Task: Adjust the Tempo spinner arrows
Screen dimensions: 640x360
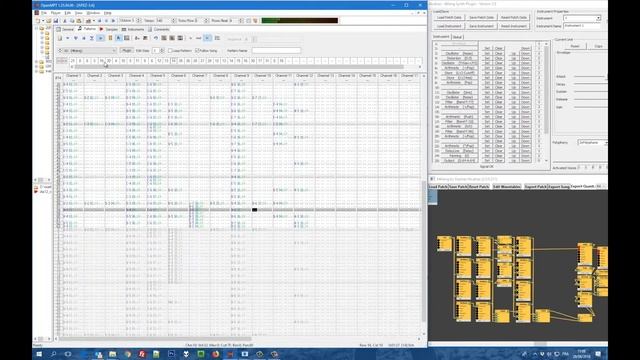Action: click(x=173, y=20)
